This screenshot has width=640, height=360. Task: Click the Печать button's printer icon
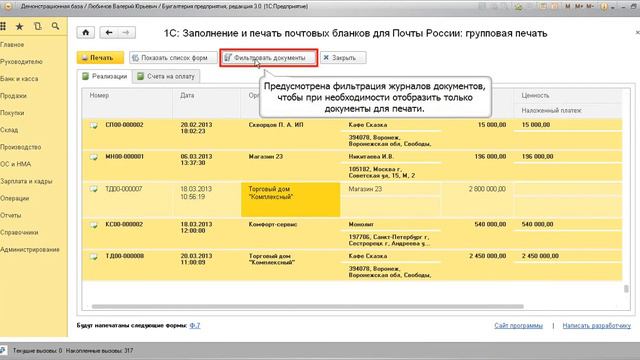click(84, 58)
